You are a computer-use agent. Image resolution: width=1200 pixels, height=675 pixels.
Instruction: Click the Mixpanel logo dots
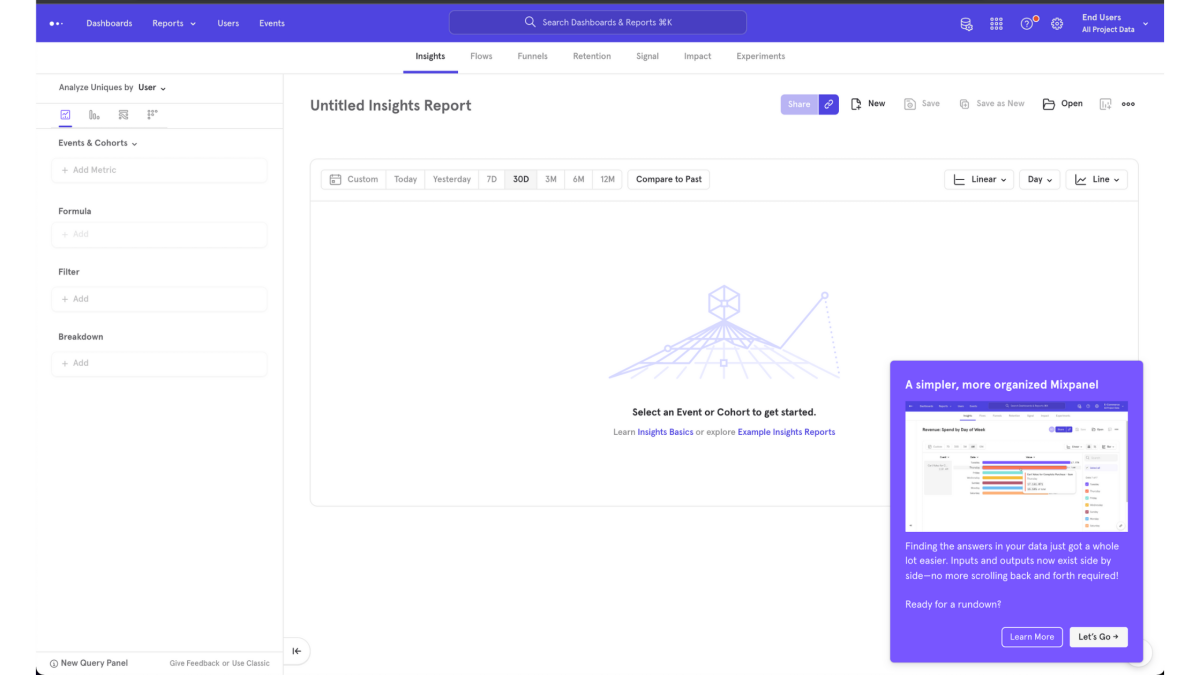click(x=56, y=23)
